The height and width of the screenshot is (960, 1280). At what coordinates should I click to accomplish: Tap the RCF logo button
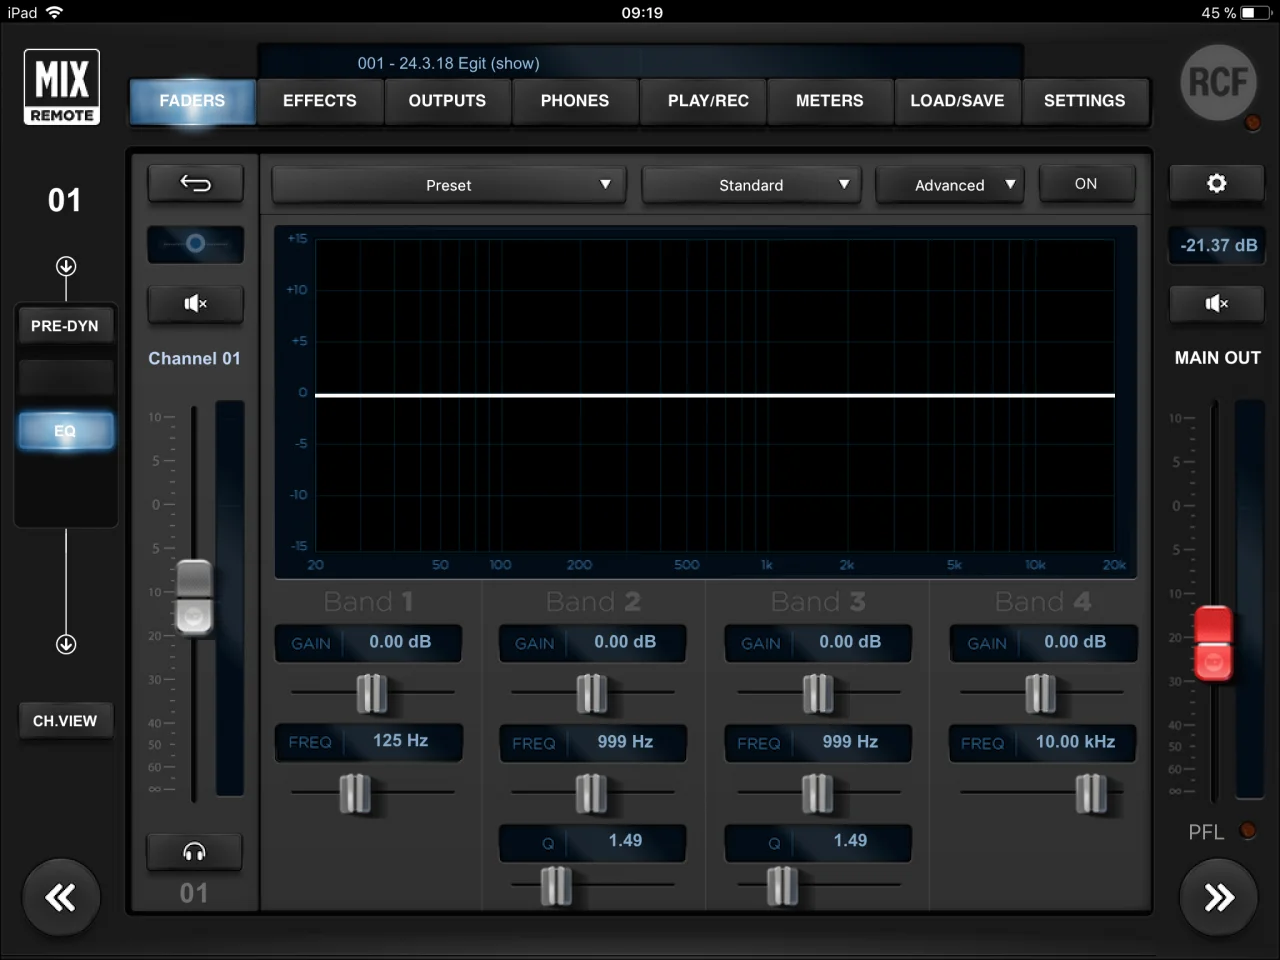(1217, 83)
